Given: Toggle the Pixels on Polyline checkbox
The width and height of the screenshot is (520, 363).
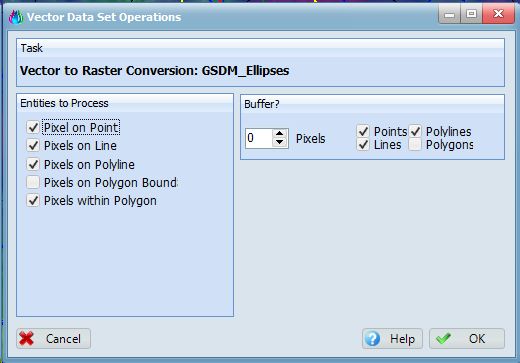Looking at the screenshot, I should pos(33,164).
